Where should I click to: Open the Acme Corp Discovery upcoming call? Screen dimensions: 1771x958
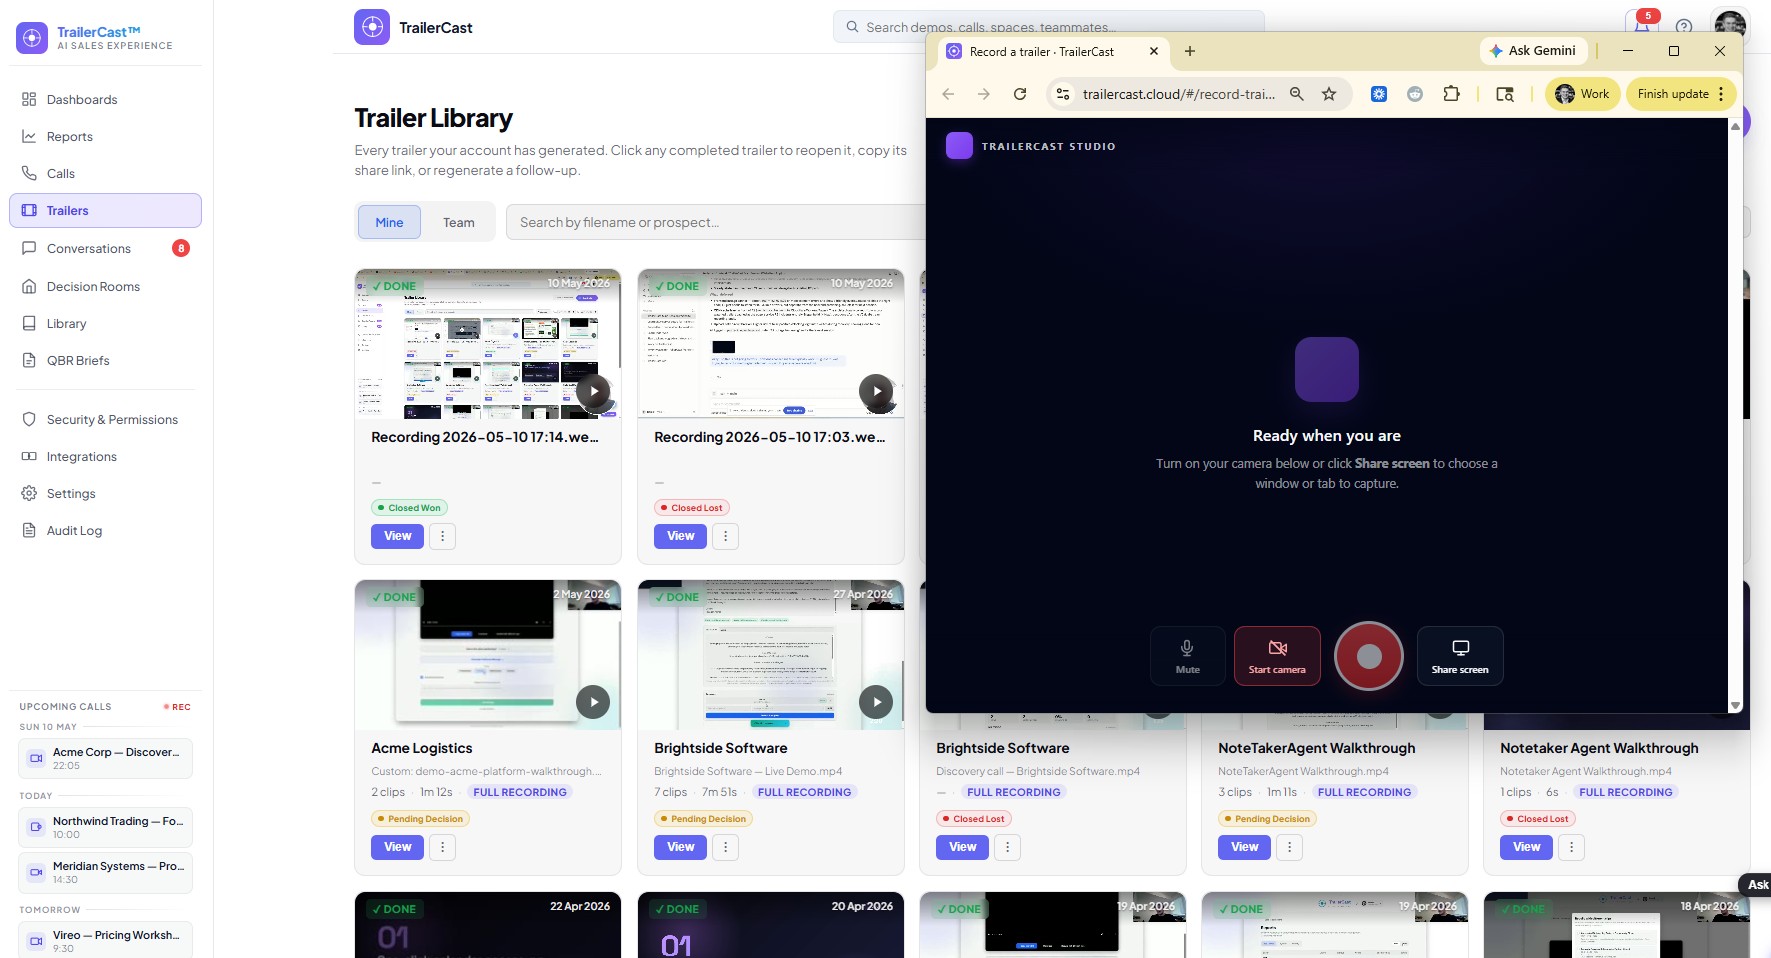pos(105,758)
